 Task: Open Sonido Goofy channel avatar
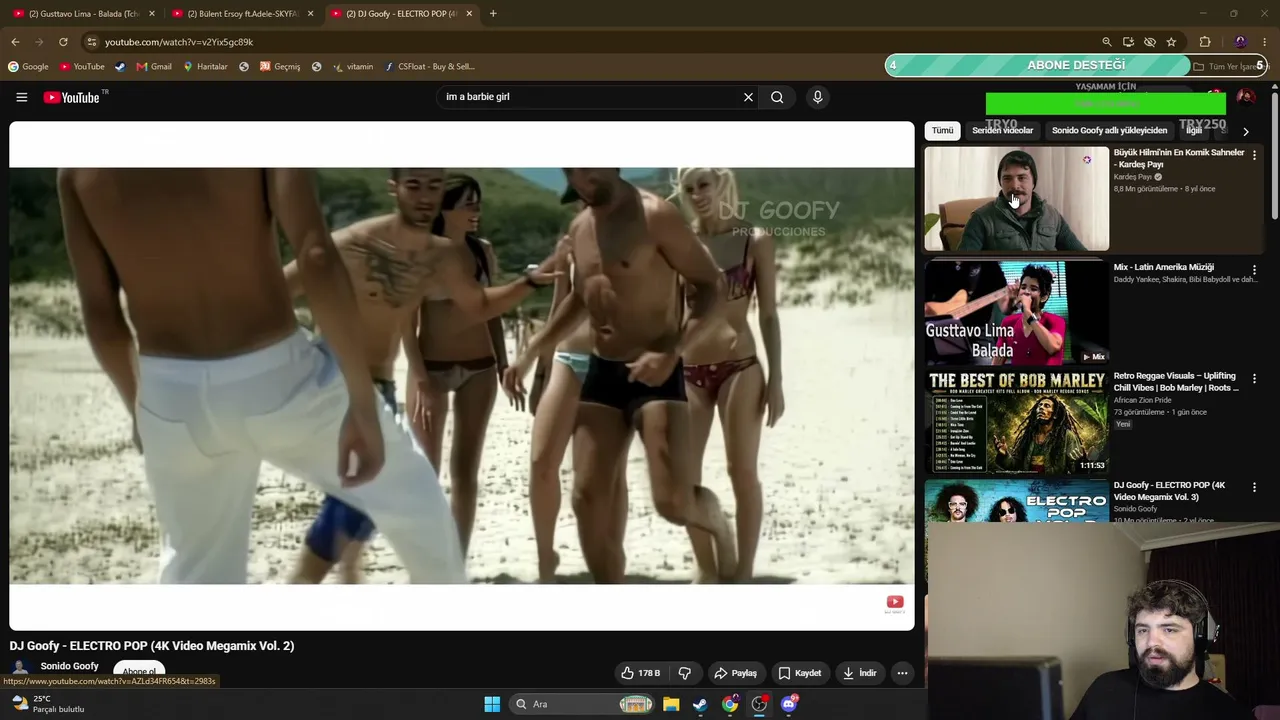coord(20,669)
